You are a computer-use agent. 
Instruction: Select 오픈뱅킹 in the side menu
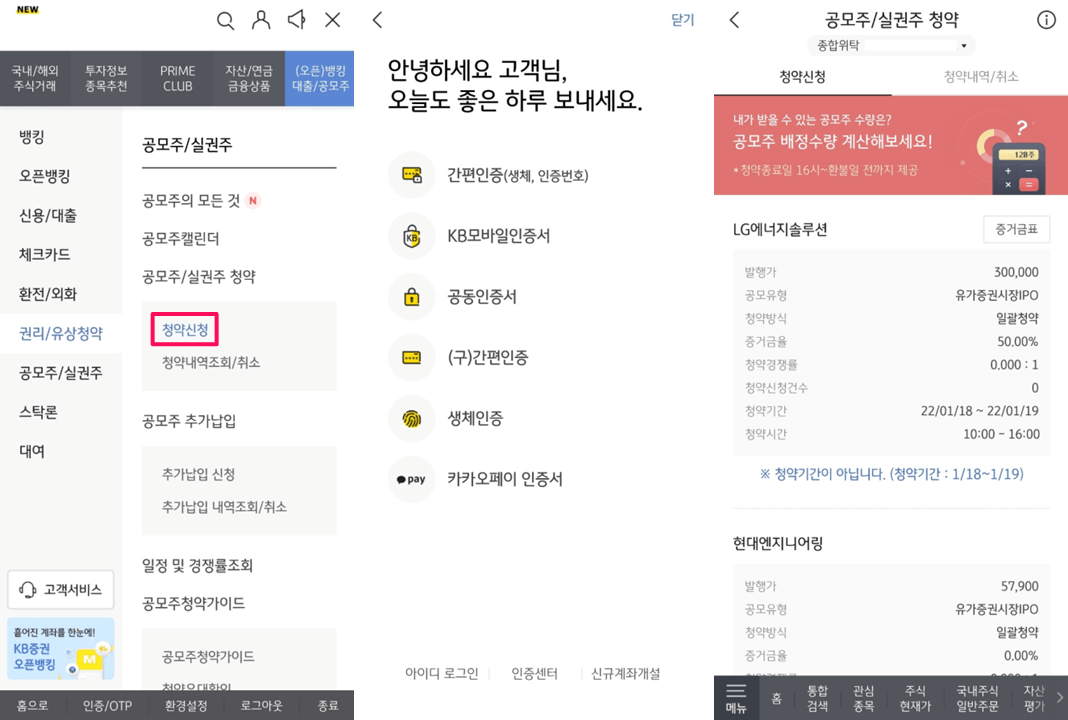[44, 176]
